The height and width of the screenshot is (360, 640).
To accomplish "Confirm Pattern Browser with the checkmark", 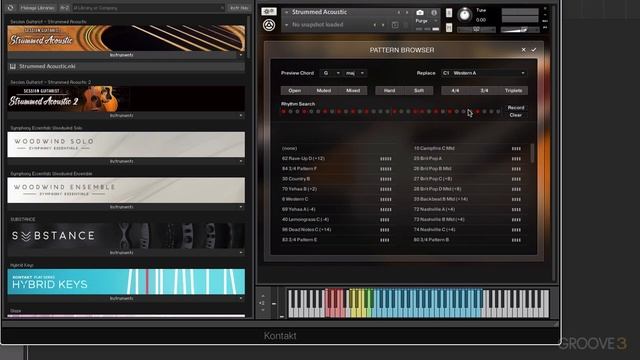I will (533, 50).
